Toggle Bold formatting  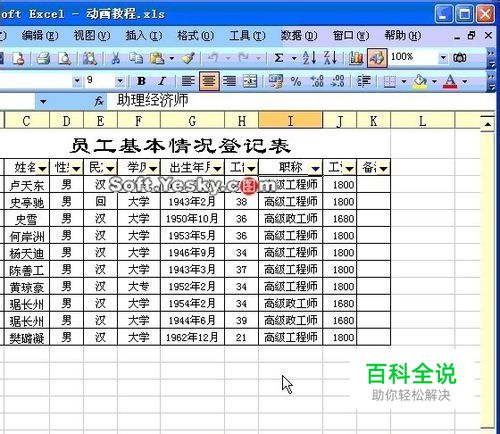point(142,81)
